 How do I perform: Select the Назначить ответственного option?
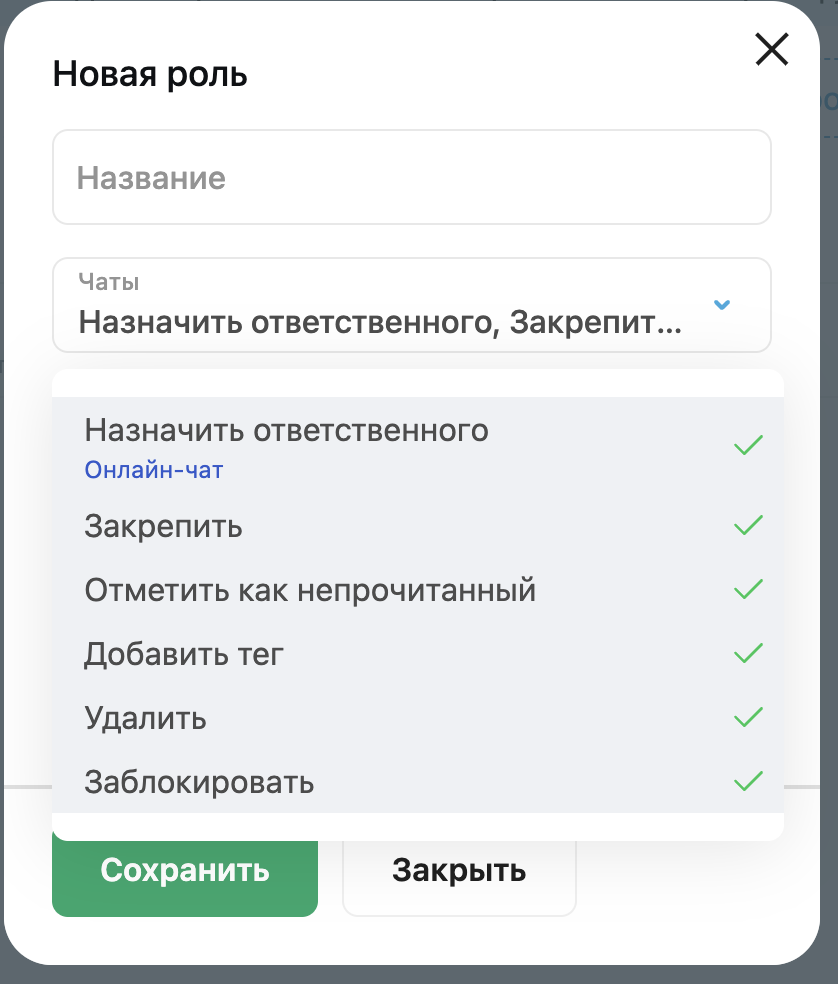coord(418,446)
